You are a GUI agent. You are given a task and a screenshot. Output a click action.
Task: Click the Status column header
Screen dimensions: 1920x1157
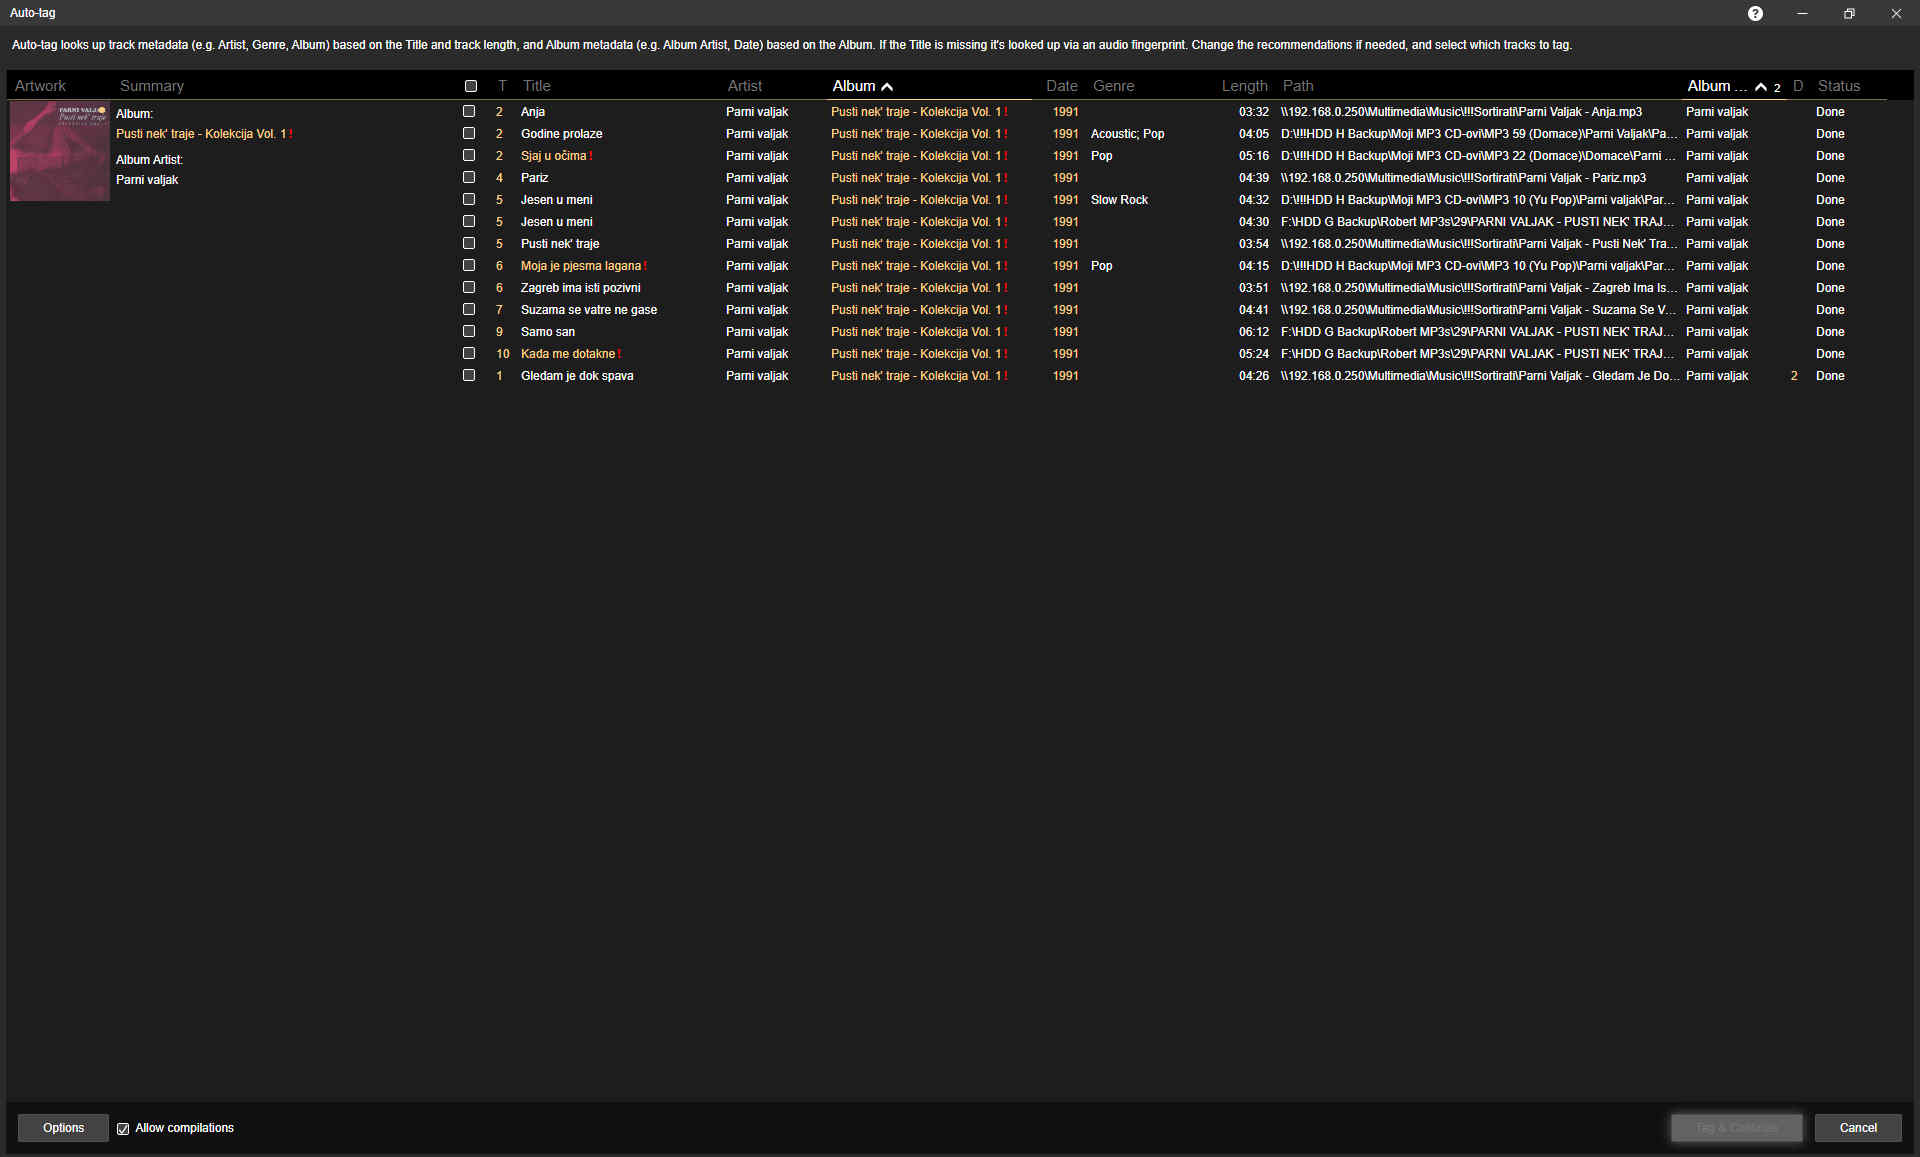pos(1838,86)
